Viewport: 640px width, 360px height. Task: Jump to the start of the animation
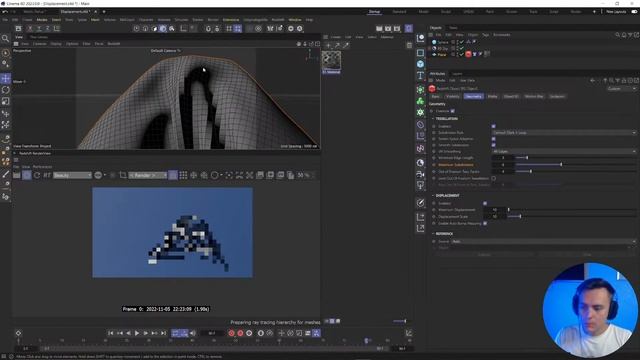coord(111,333)
